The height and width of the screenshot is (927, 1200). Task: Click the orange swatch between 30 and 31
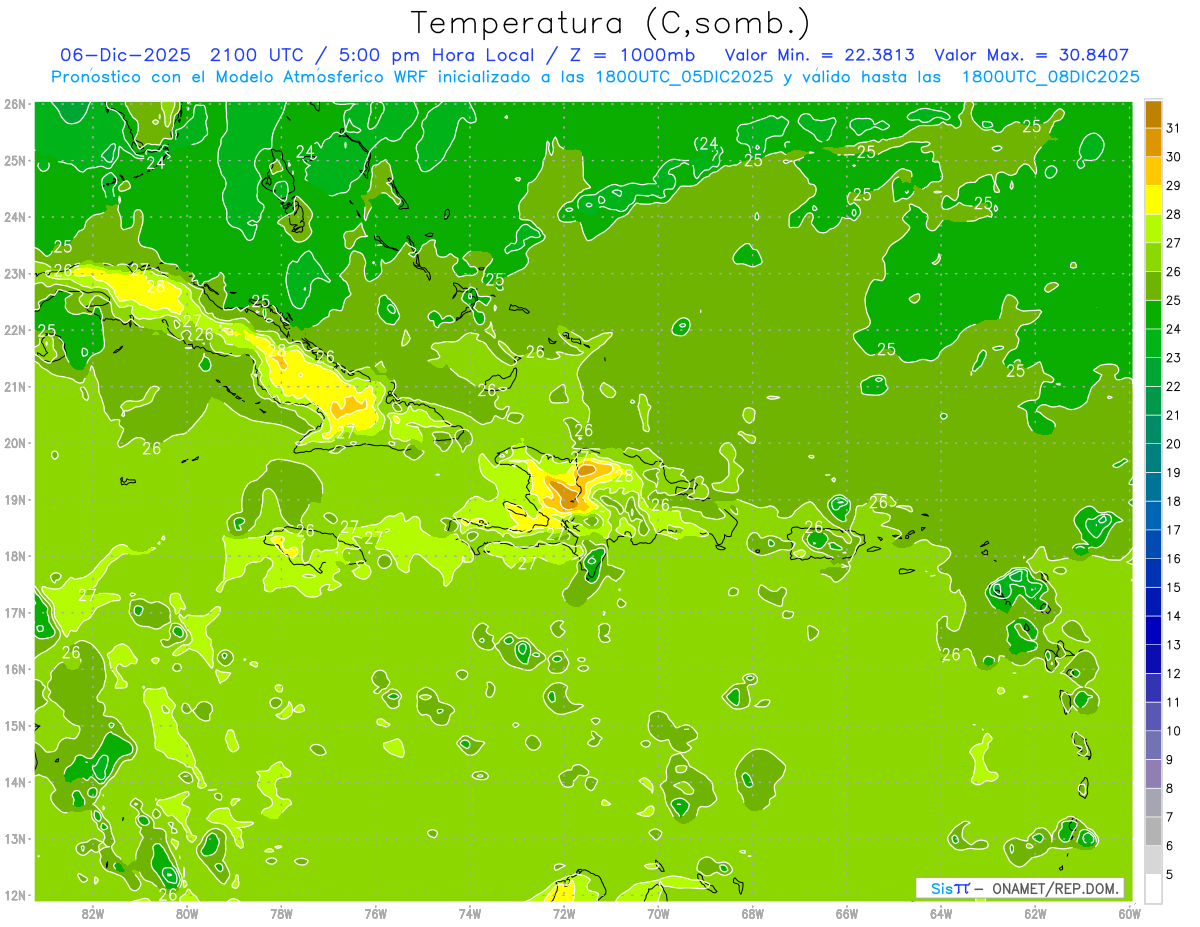tap(1153, 143)
